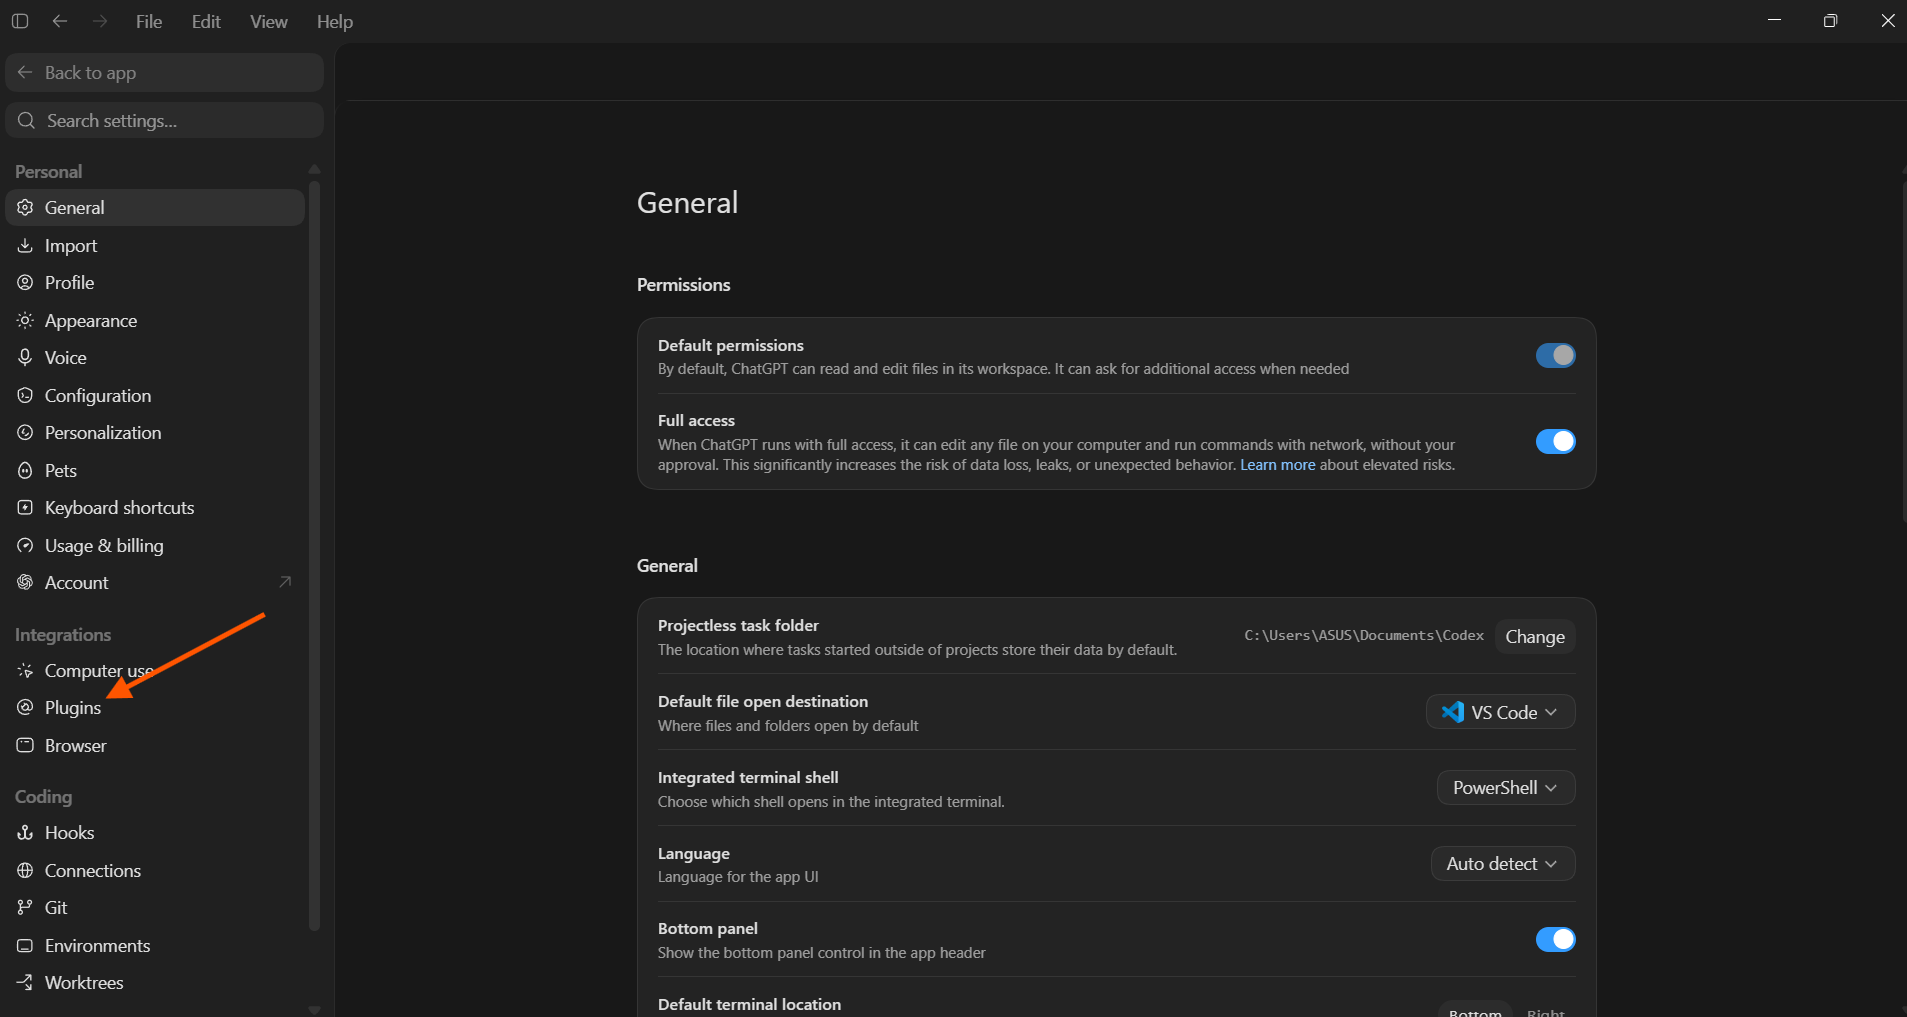This screenshot has height=1017, width=1907.
Task: Open the Computer use icon
Action: 26,670
